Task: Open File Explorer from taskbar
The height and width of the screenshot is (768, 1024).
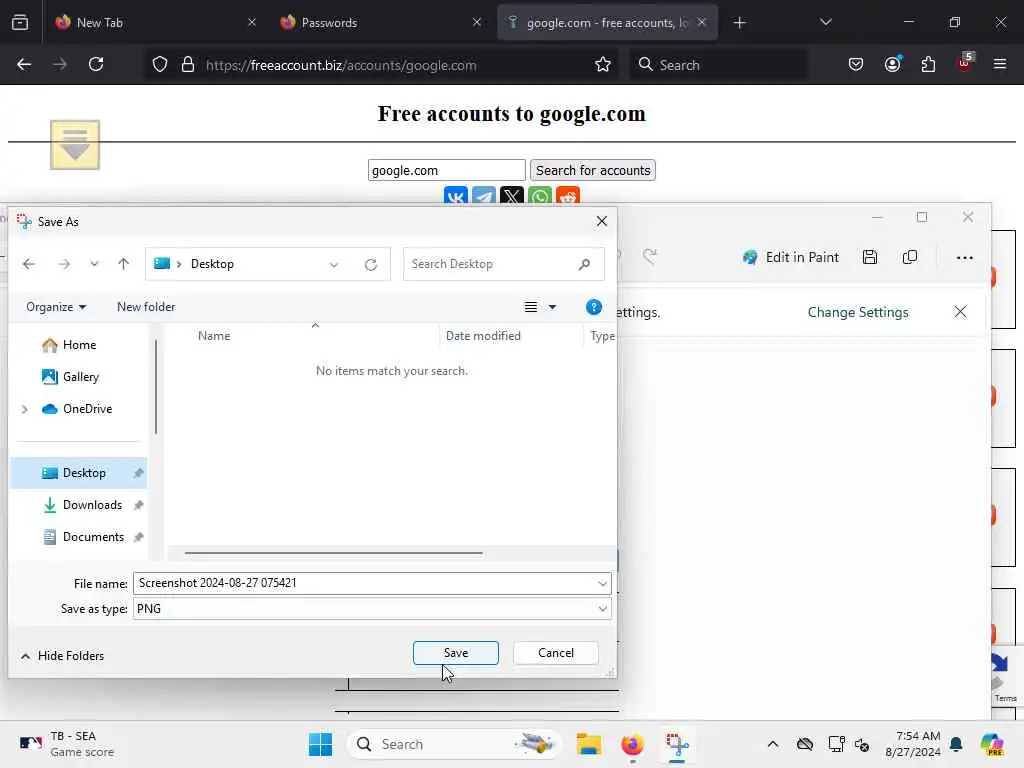Action: pos(588,744)
